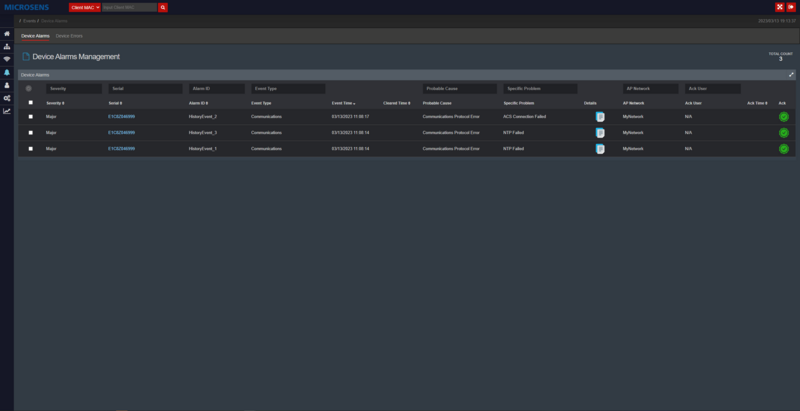
Task: Switch to the Device Errors tab
Action: [x=69, y=36]
